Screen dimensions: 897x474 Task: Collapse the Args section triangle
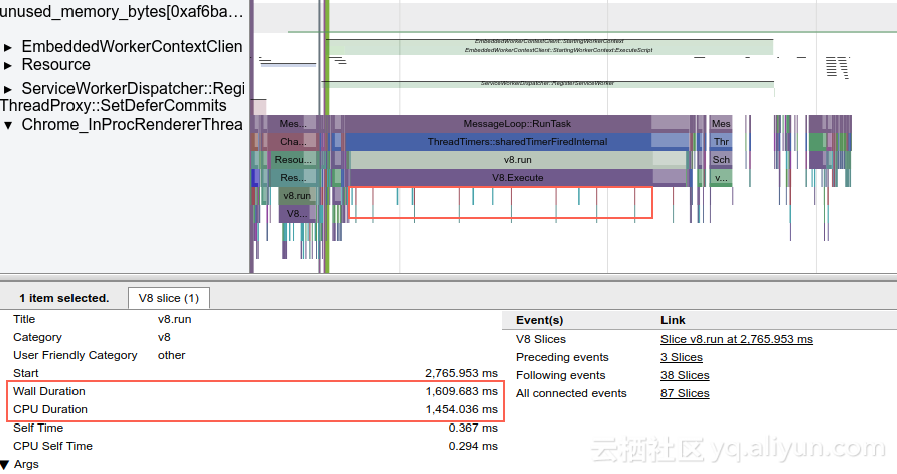tap(5, 464)
